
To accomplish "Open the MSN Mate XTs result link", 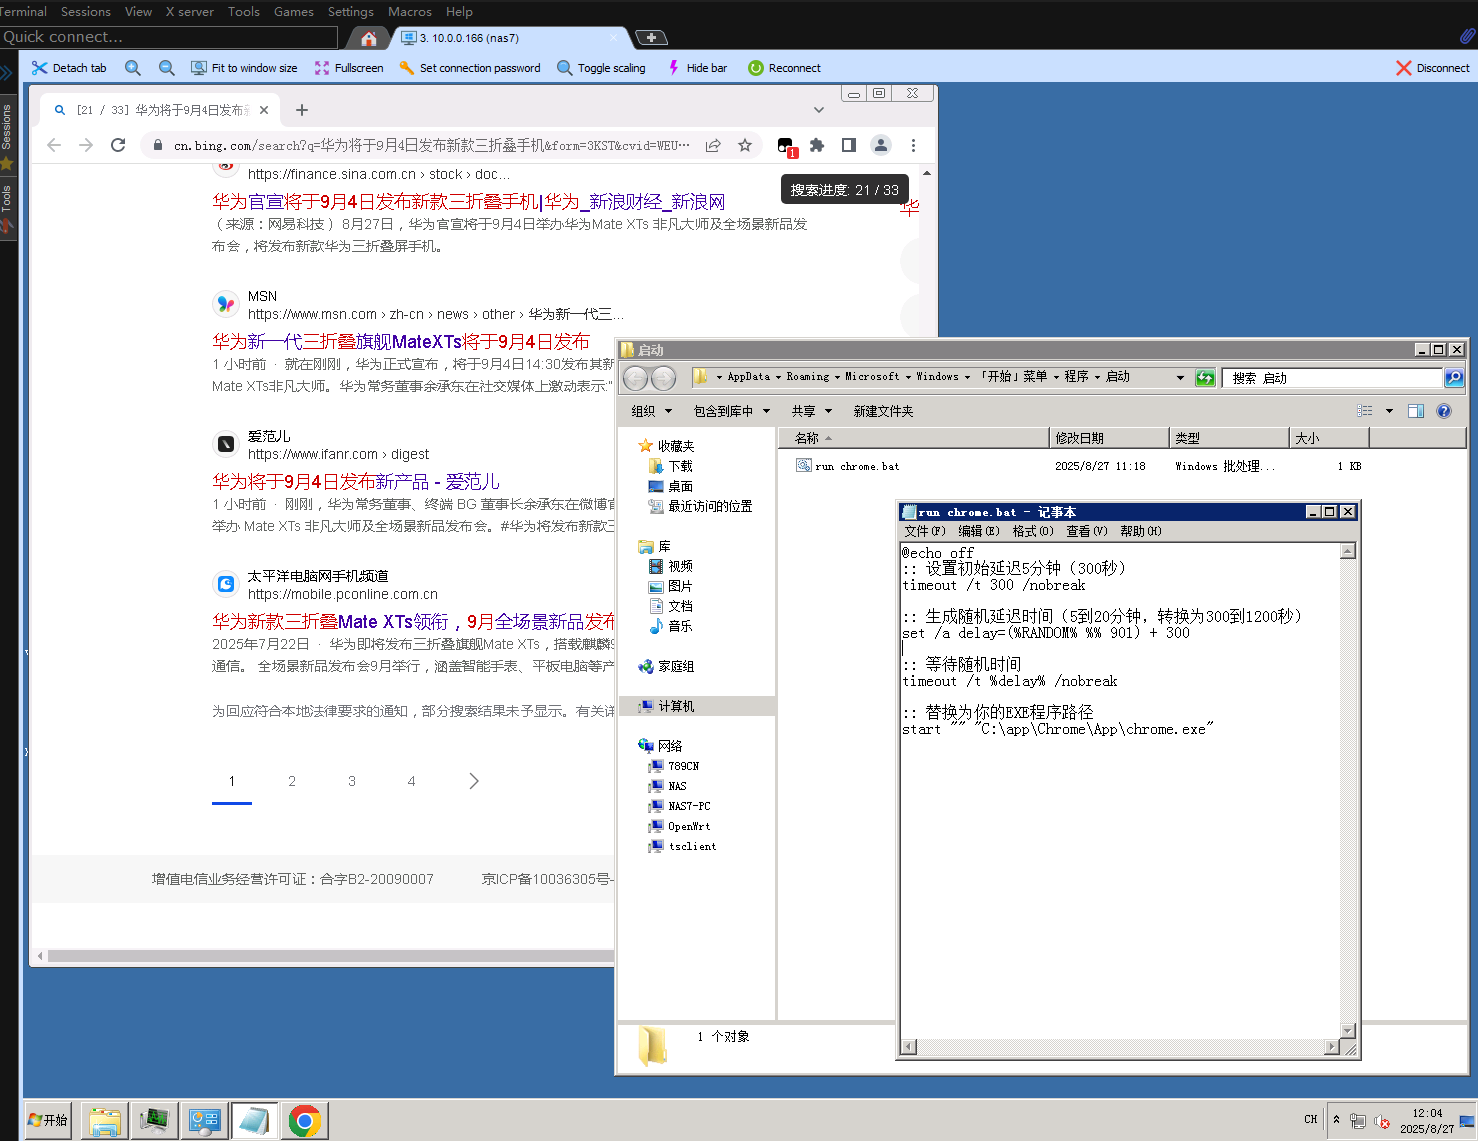I will 400,341.
